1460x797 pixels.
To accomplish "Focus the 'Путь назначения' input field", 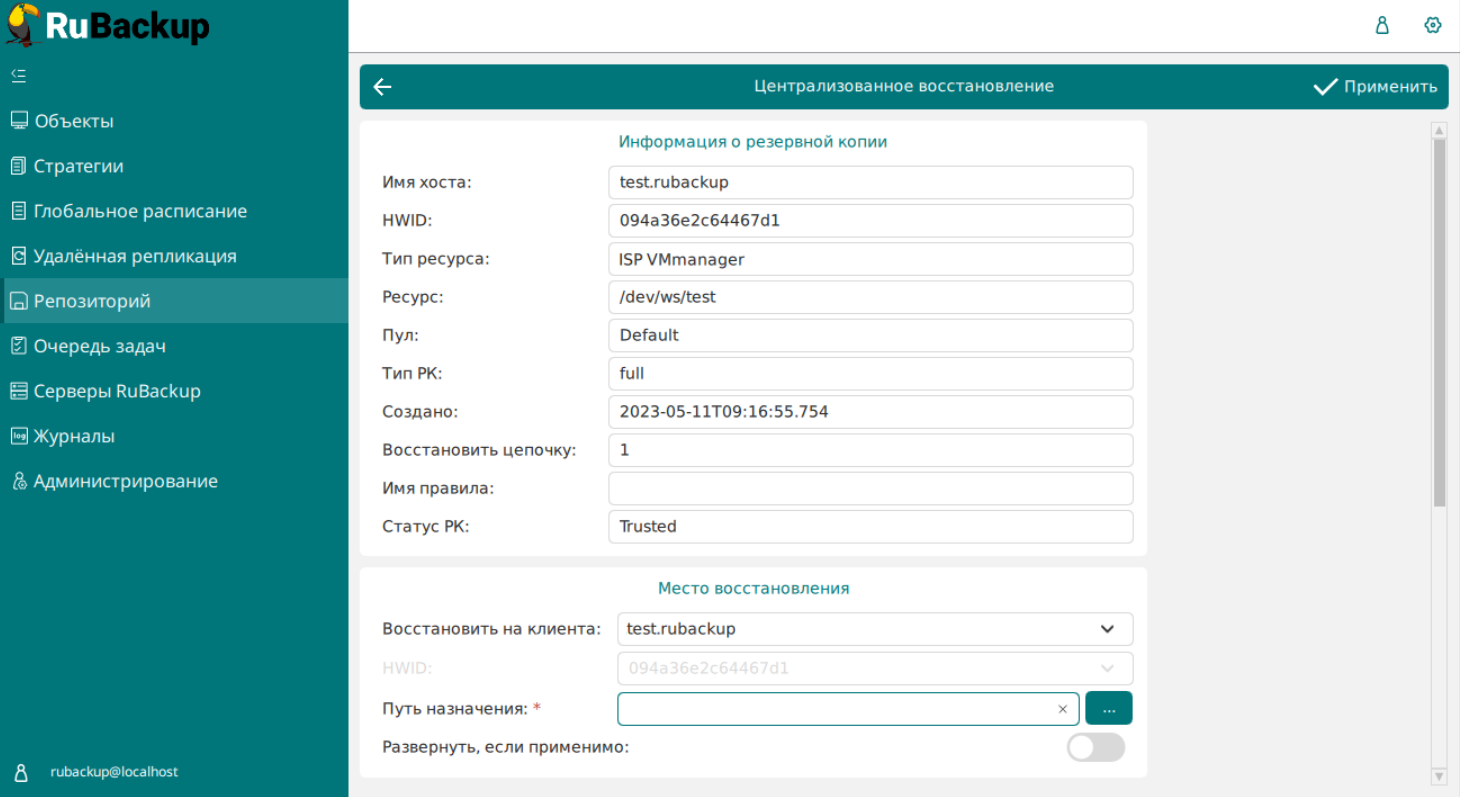I will [835, 708].
